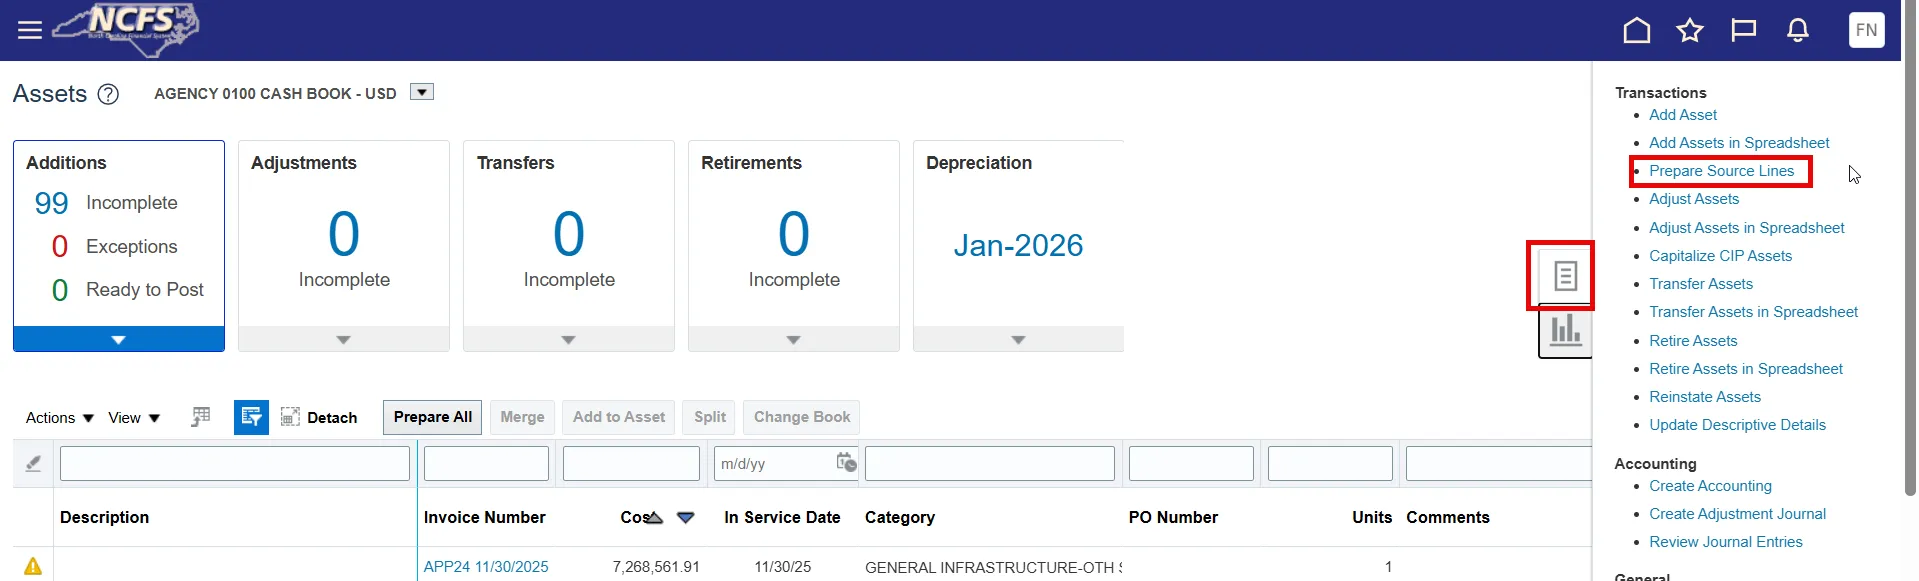1919x581 pixels.
Task: Click the Invoice Number filter field
Action: pyautogui.click(x=486, y=463)
